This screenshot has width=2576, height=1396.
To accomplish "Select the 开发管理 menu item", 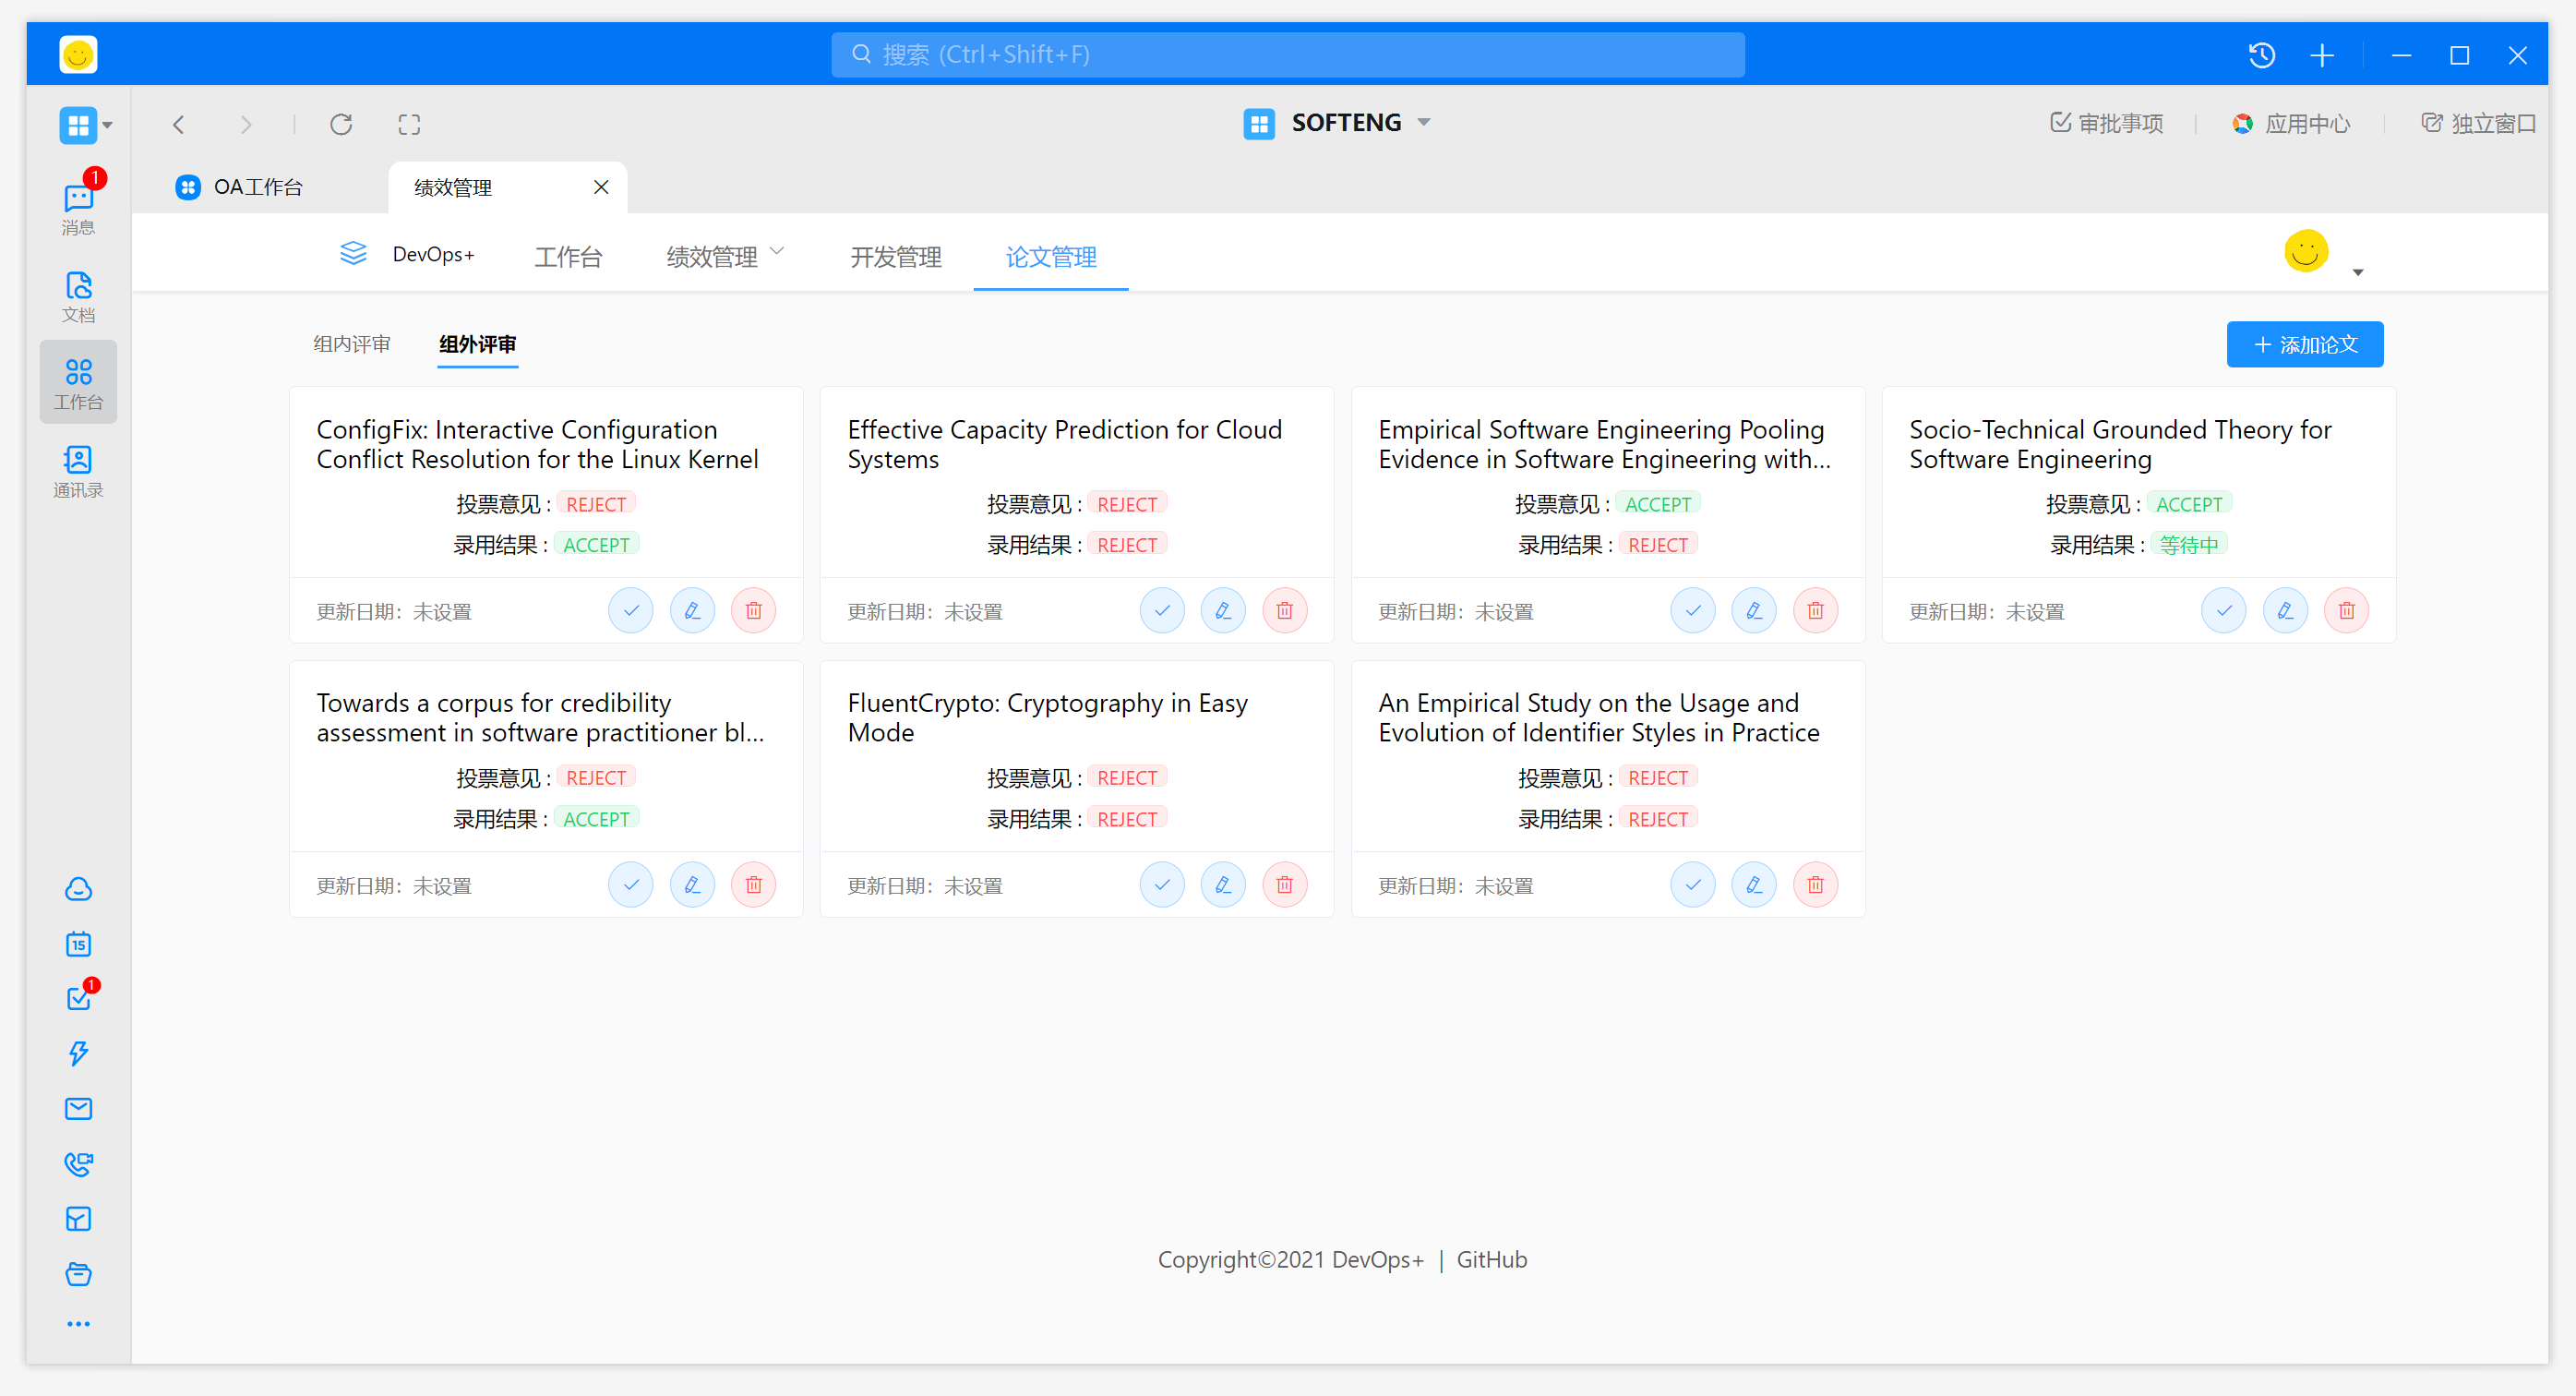I will [x=895, y=256].
